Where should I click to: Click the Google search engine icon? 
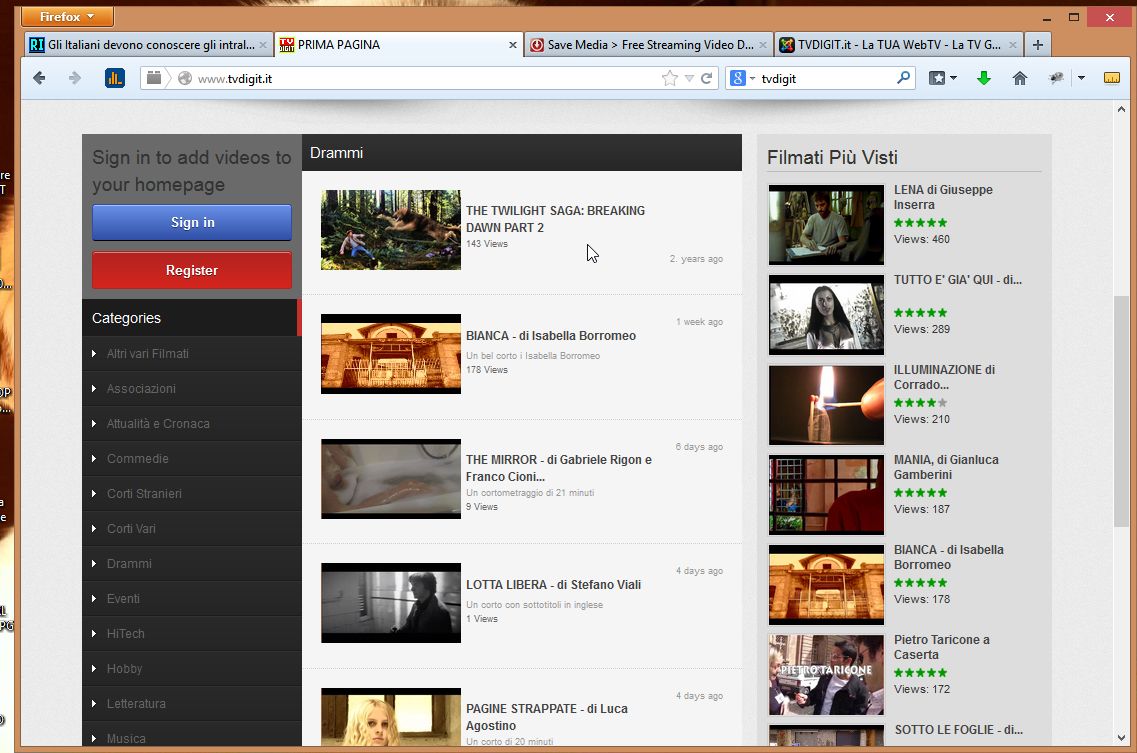tap(737, 78)
